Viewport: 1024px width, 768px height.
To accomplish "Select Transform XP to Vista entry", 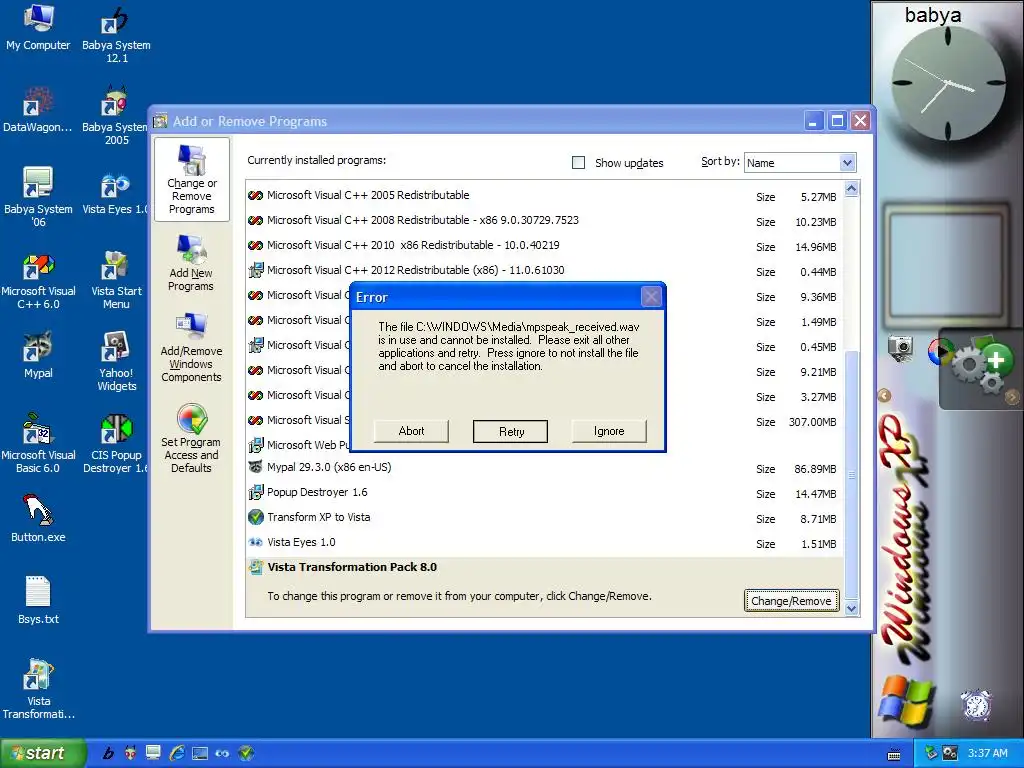I will point(545,517).
